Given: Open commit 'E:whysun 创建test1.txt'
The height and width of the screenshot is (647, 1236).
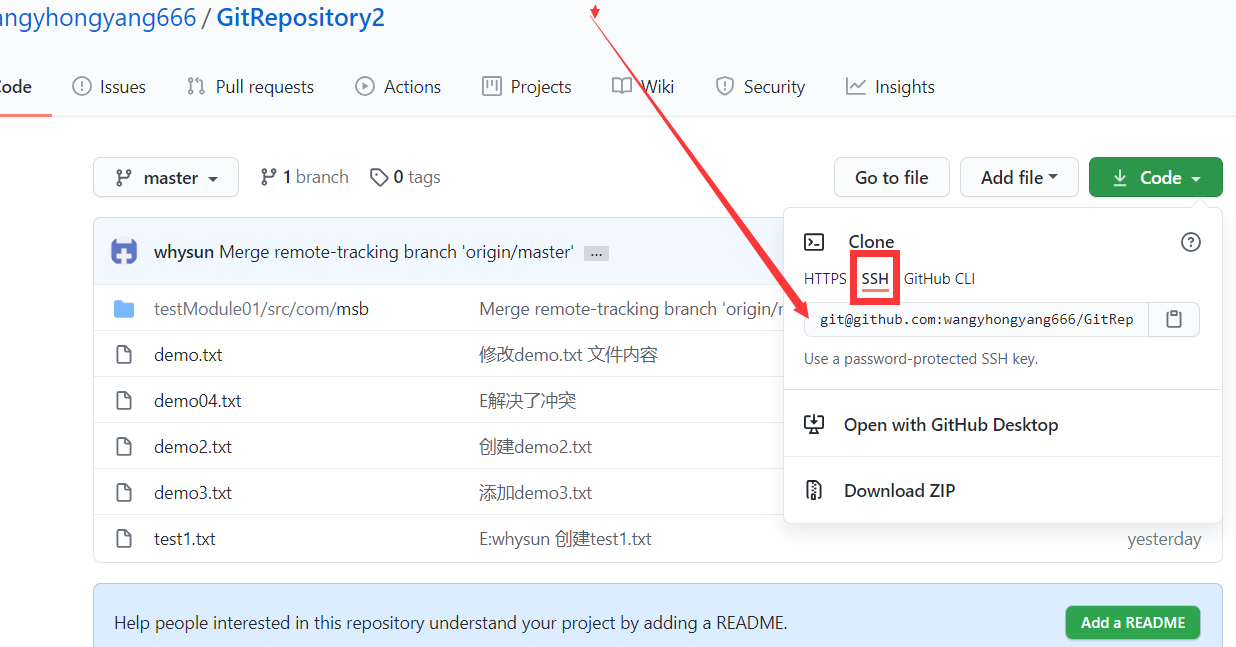Looking at the screenshot, I should (566, 539).
